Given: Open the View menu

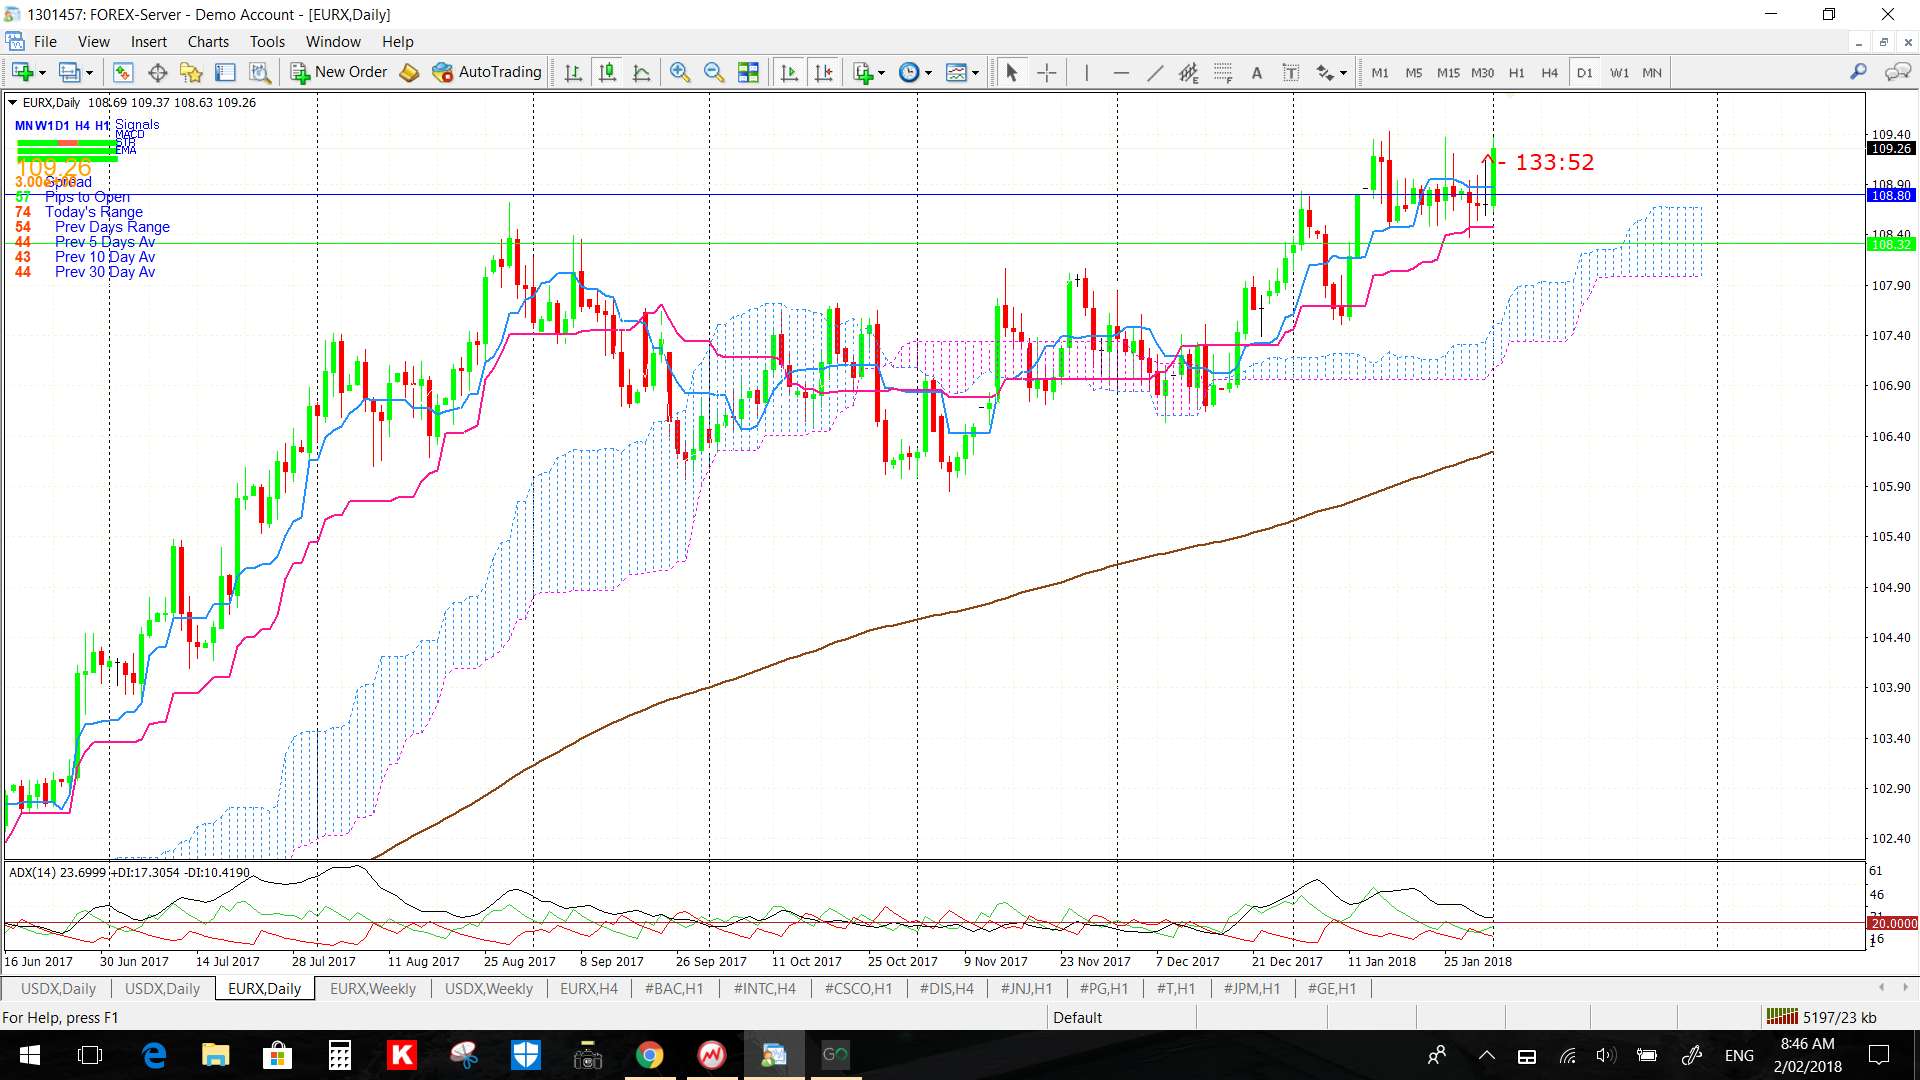Looking at the screenshot, I should click(94, 41).
